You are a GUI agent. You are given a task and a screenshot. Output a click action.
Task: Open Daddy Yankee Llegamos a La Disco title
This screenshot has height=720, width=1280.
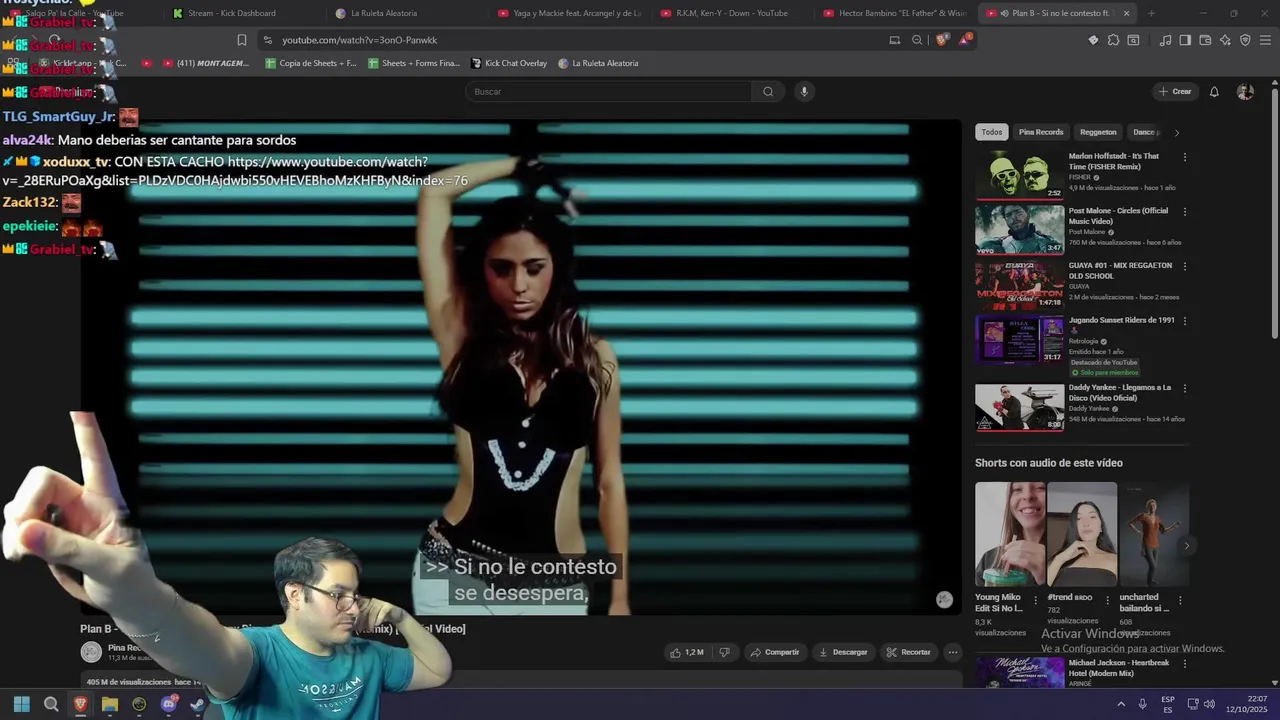[1120, 392]
